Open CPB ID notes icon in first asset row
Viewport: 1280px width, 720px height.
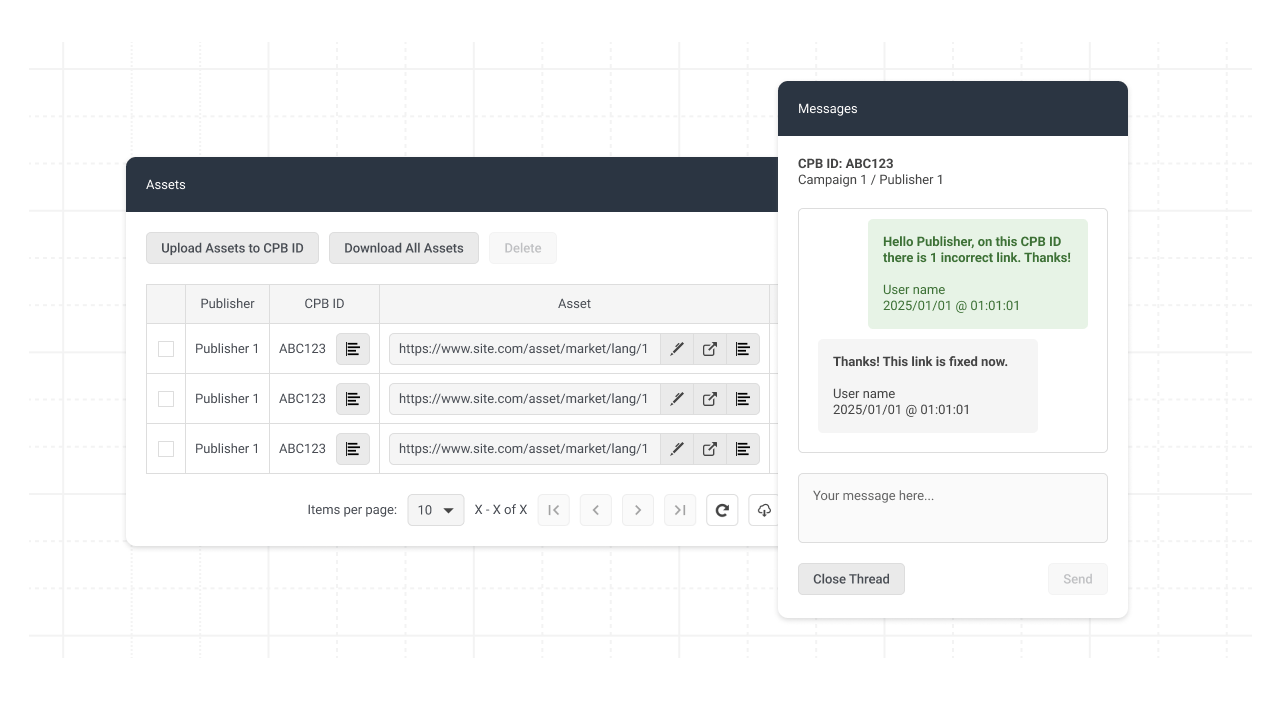coord(353,349)
